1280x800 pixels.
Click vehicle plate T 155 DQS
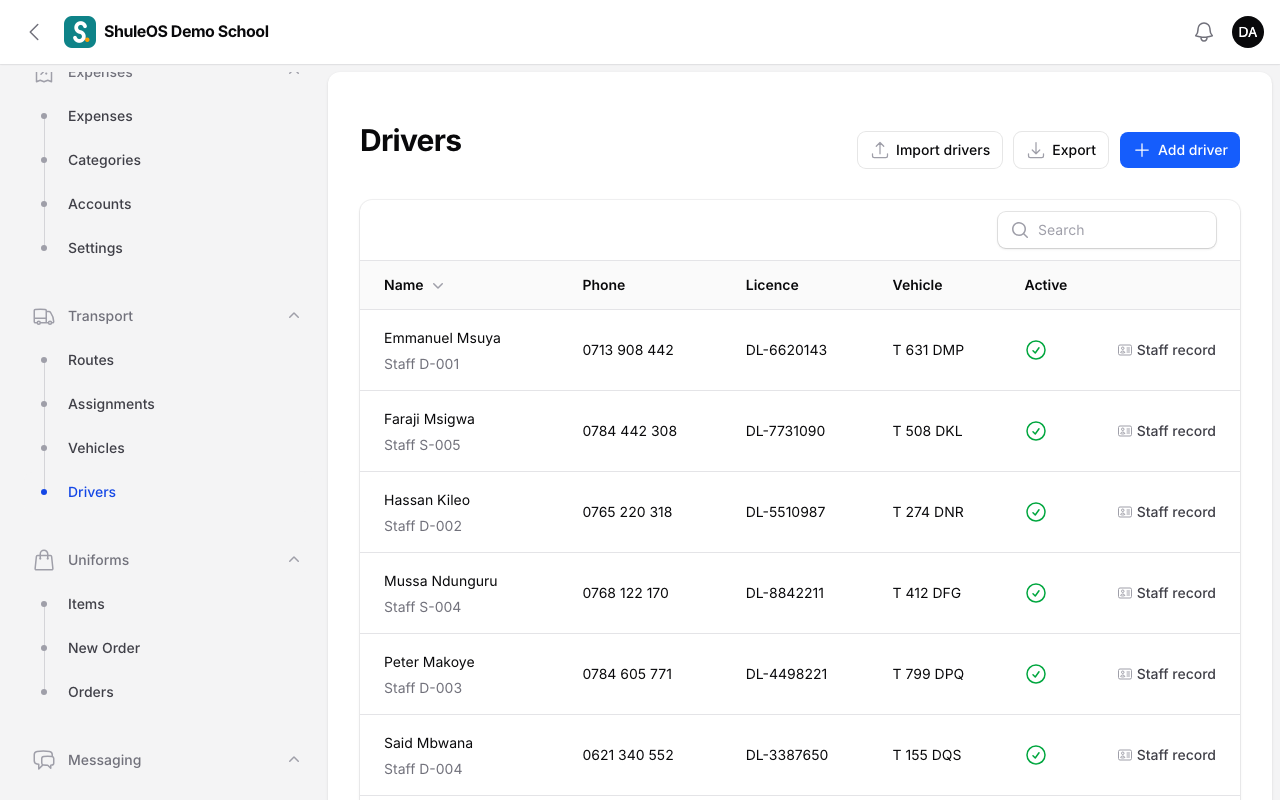[x=927, y=755]
